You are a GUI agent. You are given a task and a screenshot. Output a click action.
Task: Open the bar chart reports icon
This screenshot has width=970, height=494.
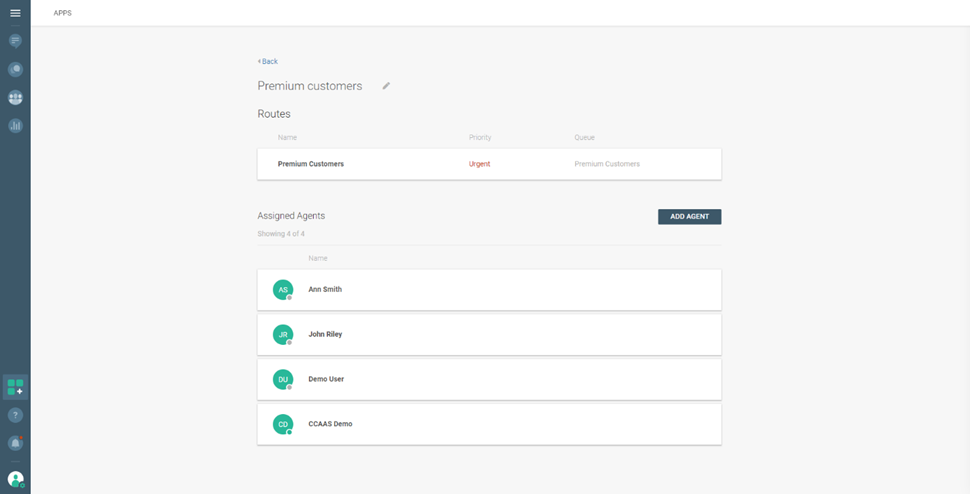(x=15, y=126)
